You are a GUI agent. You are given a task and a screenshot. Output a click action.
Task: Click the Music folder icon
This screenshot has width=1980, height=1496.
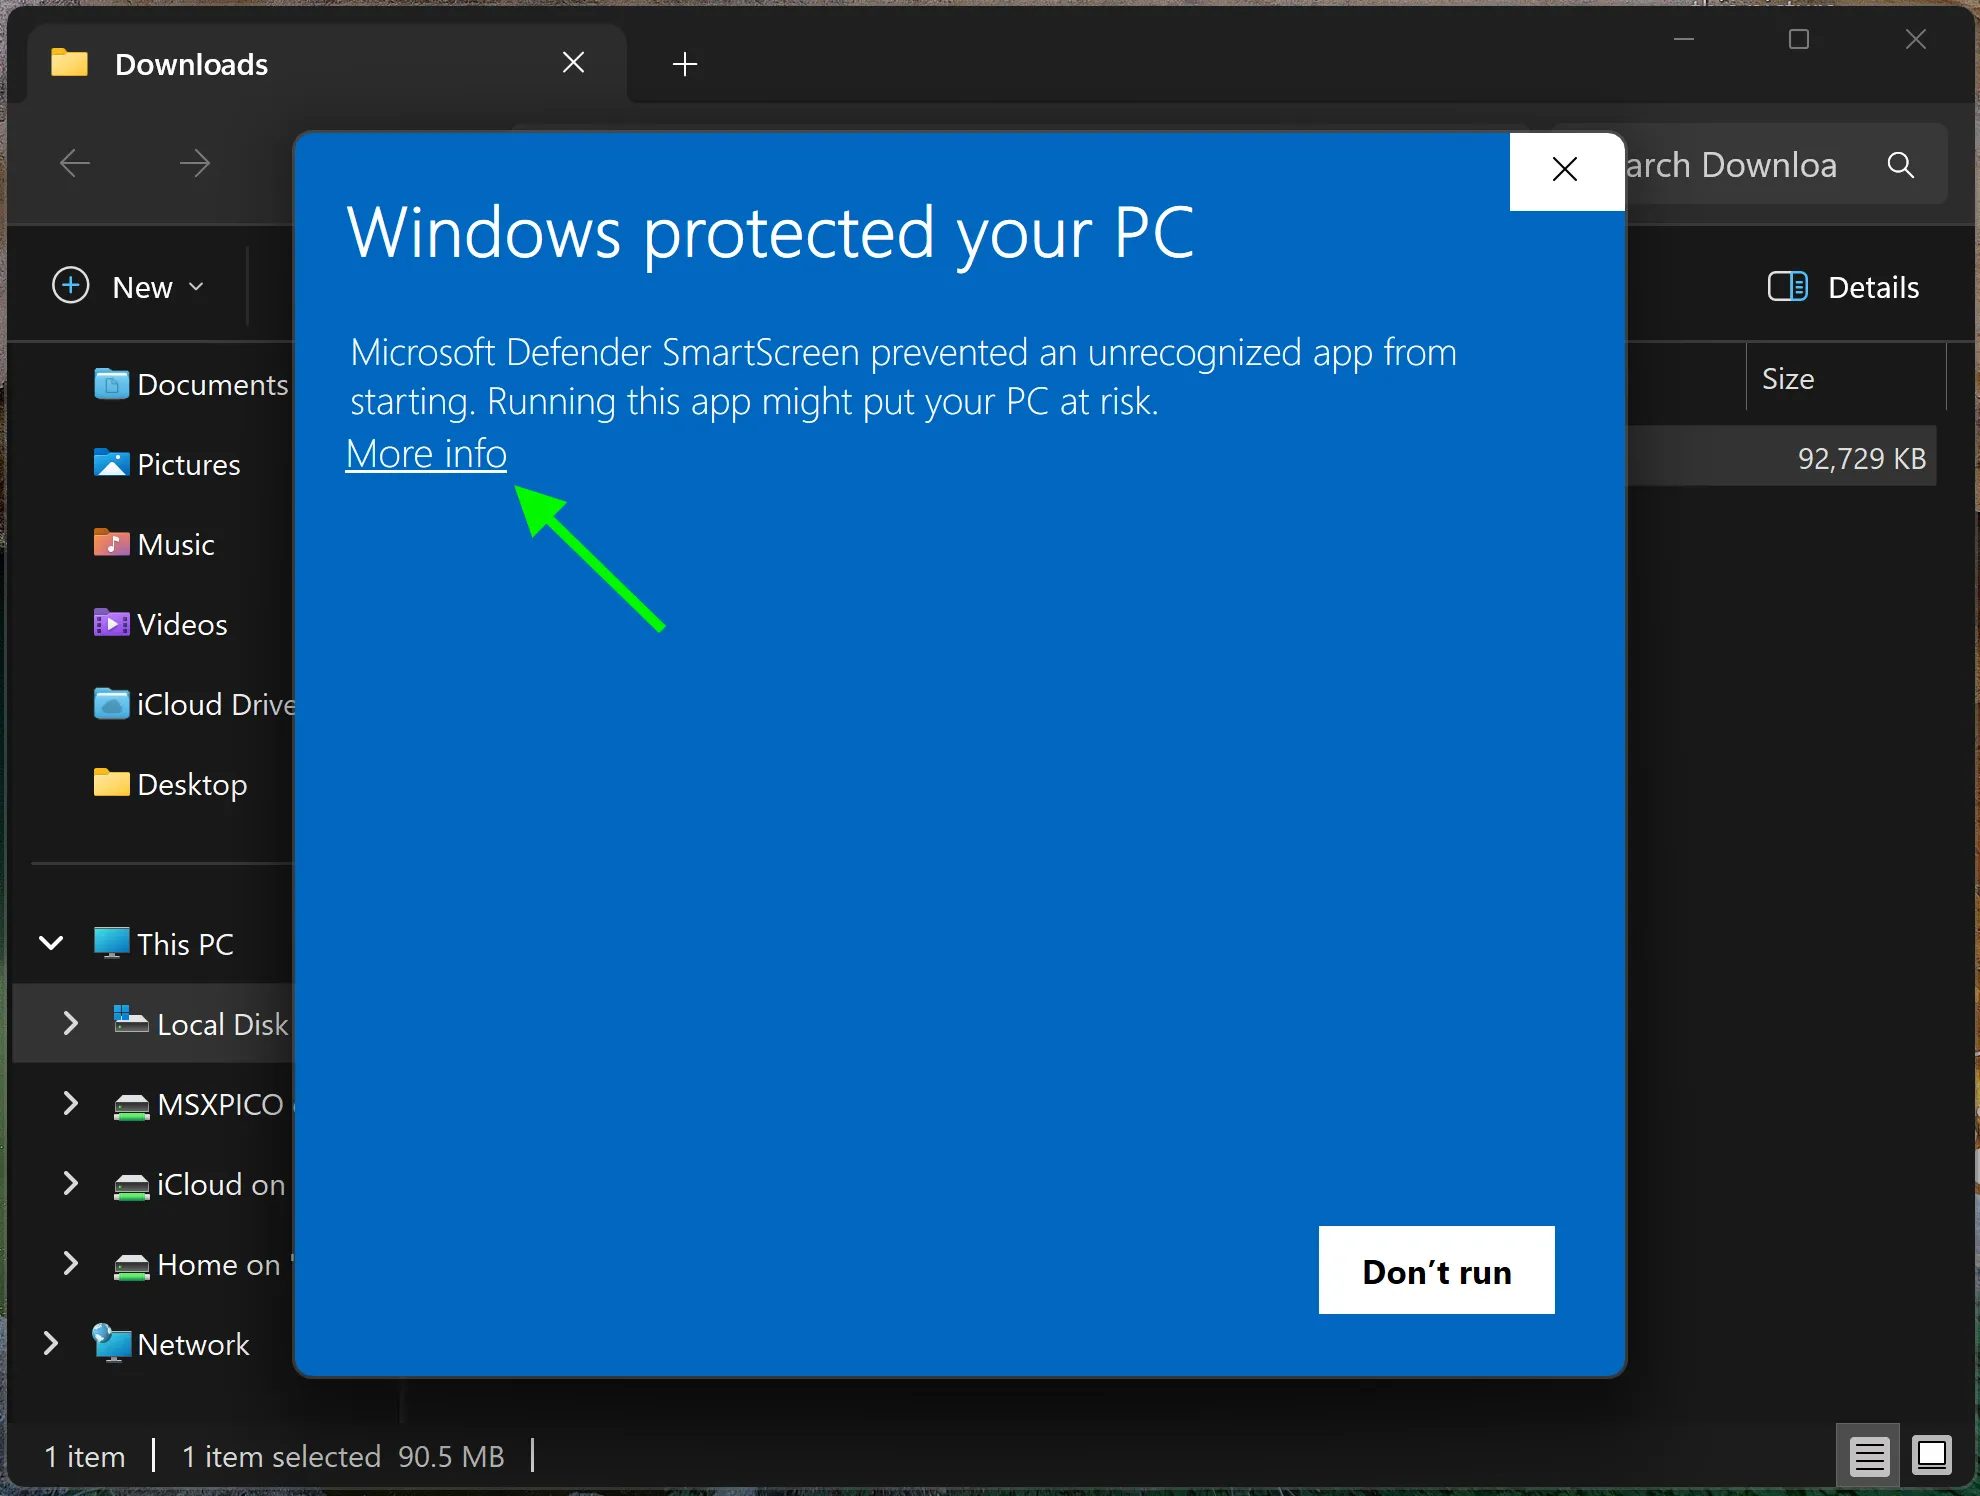(111, 543)
